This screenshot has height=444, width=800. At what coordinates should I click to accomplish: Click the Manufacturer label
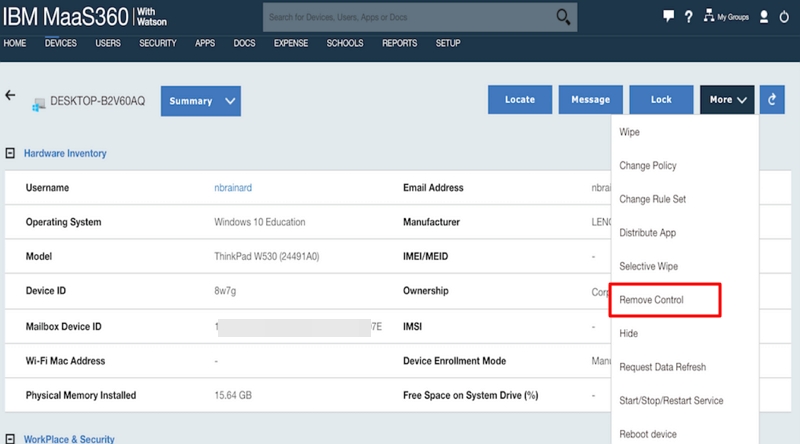pos(431,222)
